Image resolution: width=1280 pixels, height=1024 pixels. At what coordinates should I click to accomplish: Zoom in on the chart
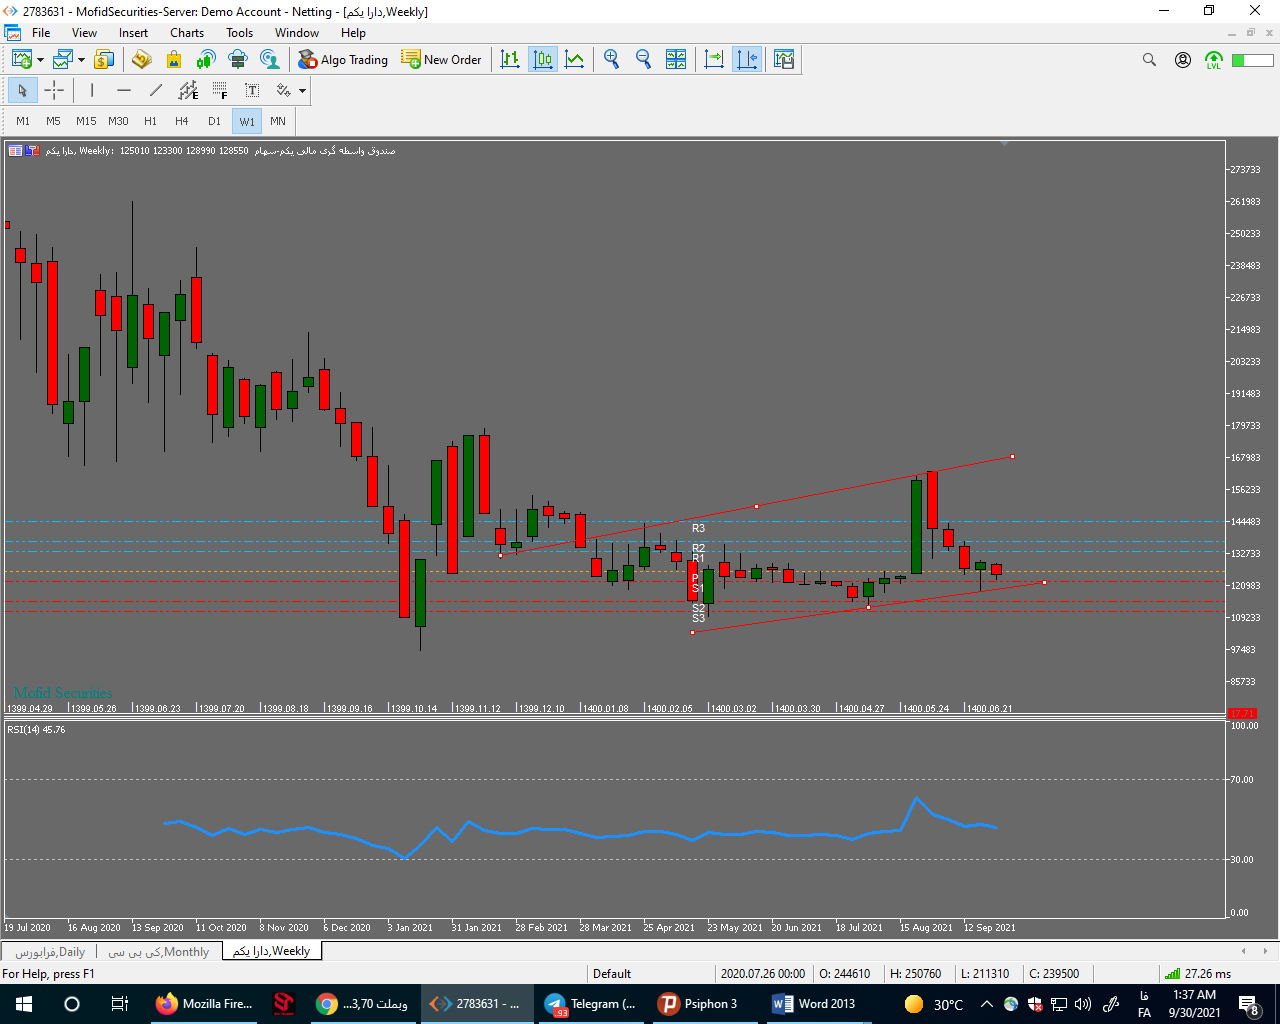tap(612, 60)
